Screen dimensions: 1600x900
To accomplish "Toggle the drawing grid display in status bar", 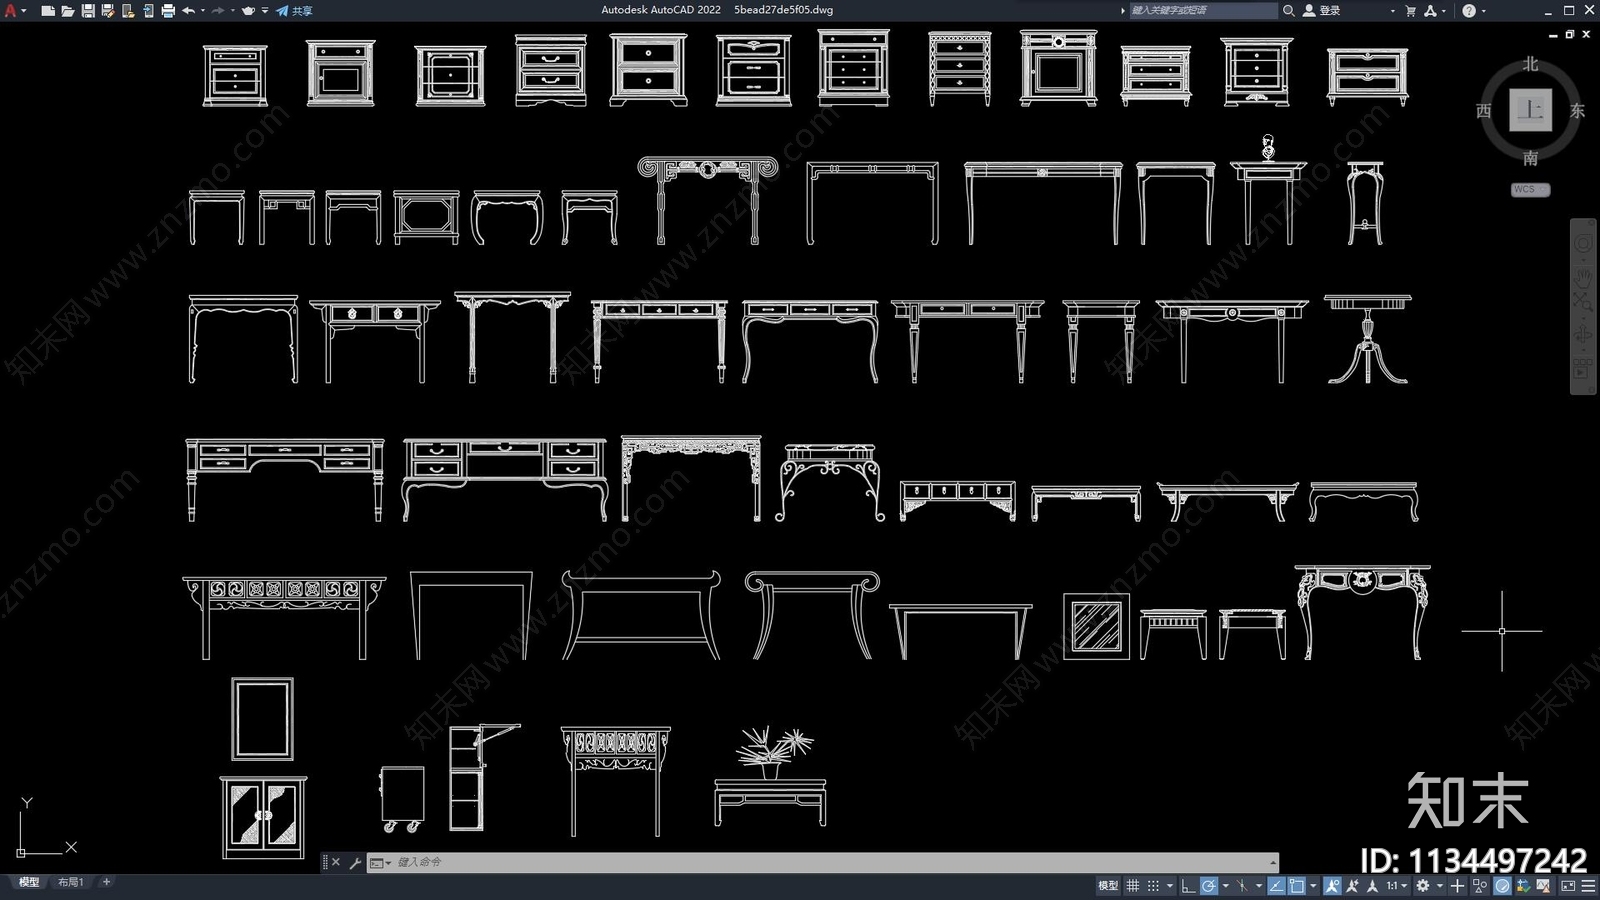I will click(1132, 886).
